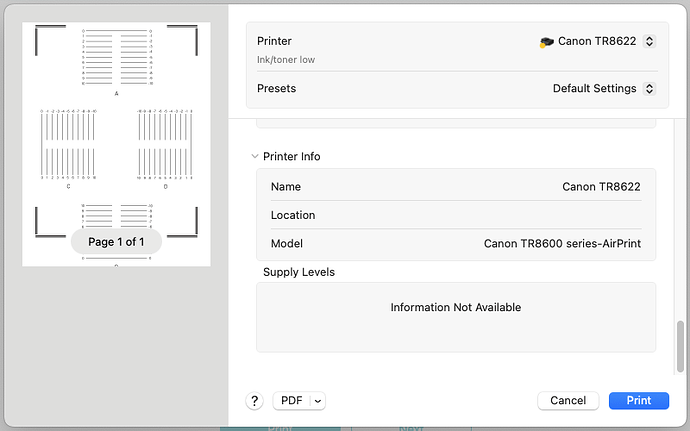Click the Name row label
The height and width of the screenshot is (431, 690).
286,187
